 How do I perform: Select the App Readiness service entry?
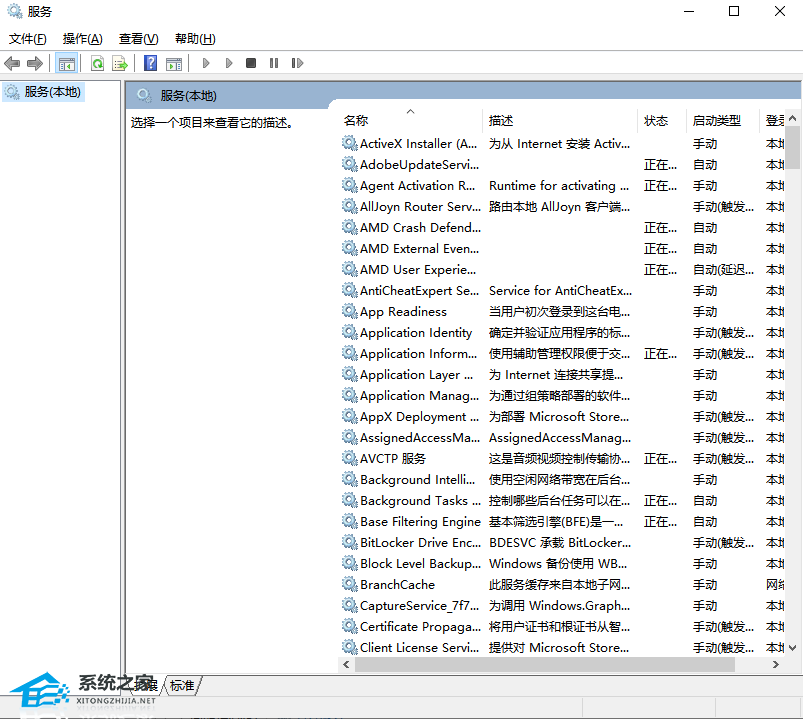[x=403, y=312]
